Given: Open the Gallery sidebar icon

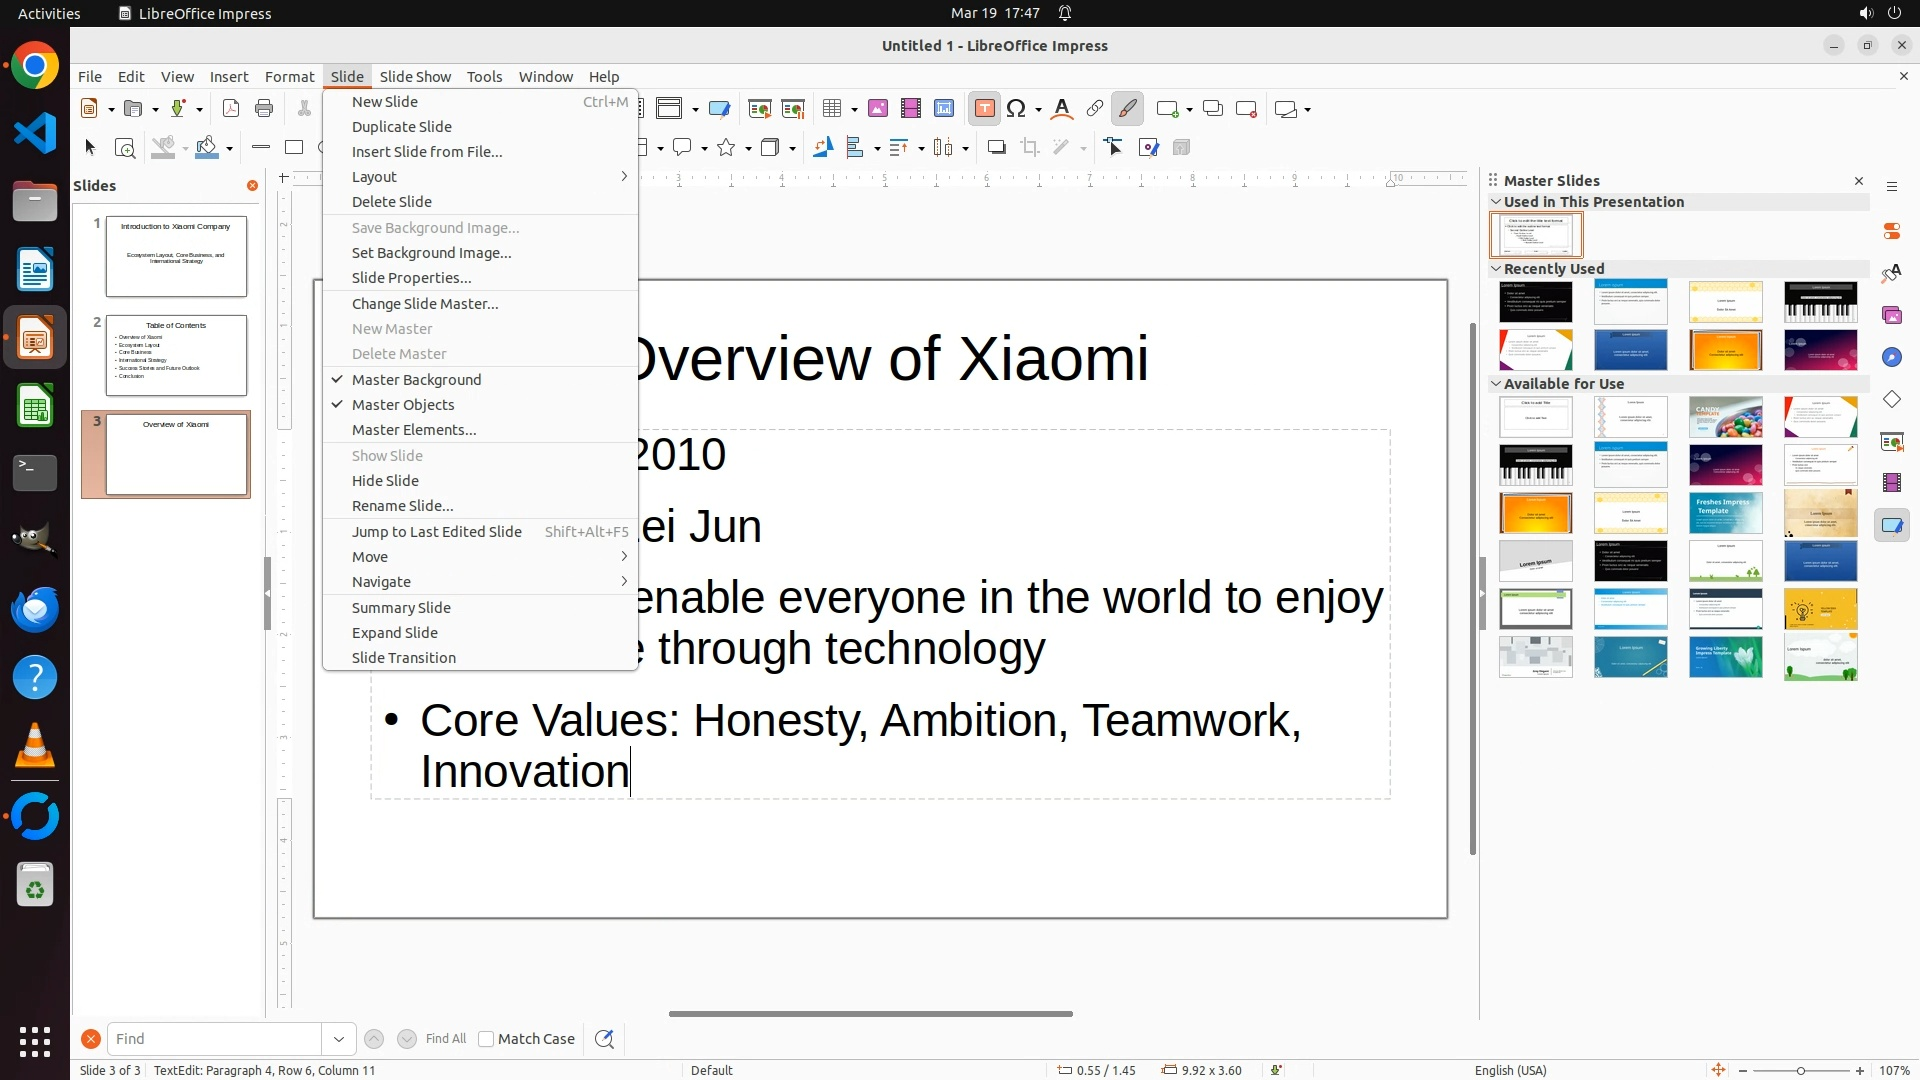Looking at the screenshot, I should coord(1892,315).
